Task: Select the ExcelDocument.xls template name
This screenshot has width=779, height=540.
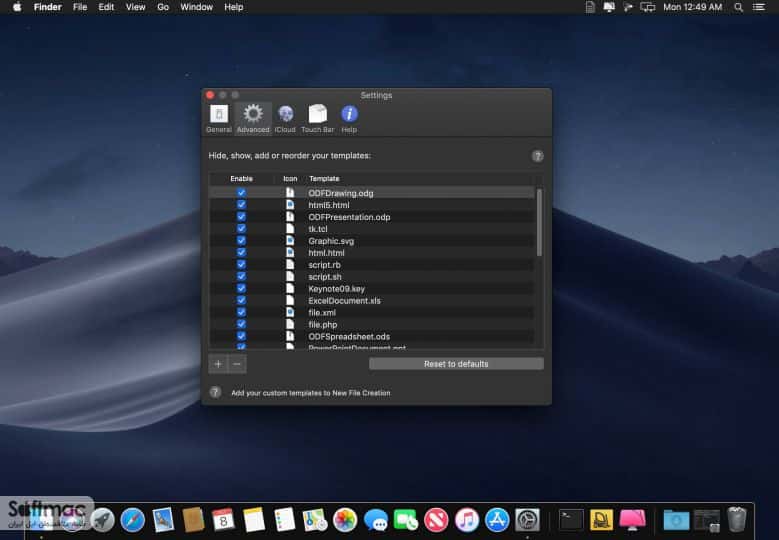Action: [344, 301]
